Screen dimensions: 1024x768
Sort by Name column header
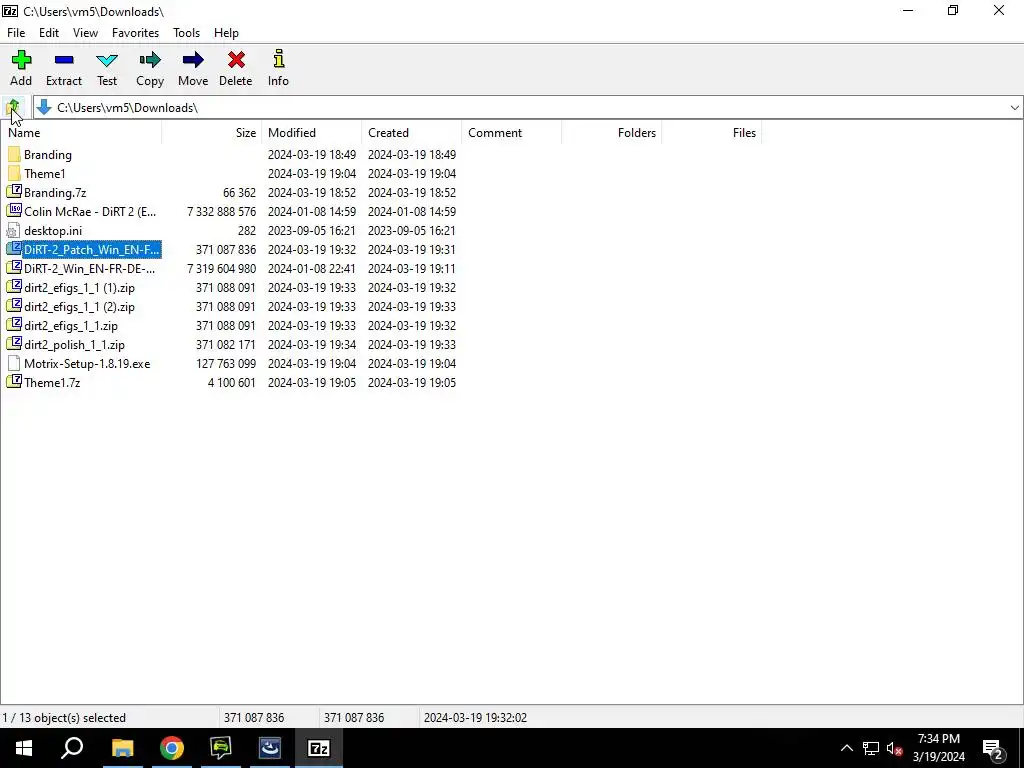pos(81,133)
